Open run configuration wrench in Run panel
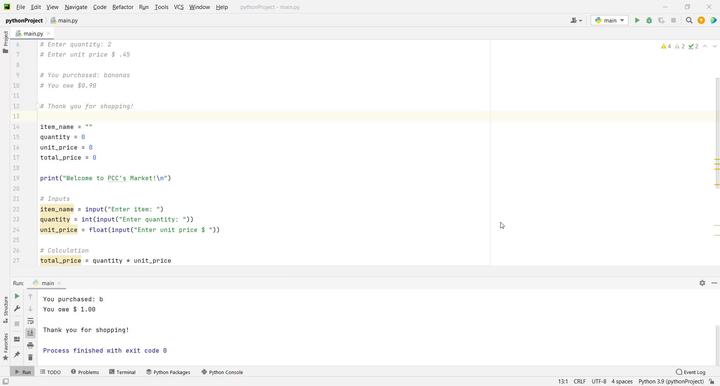 17,308
